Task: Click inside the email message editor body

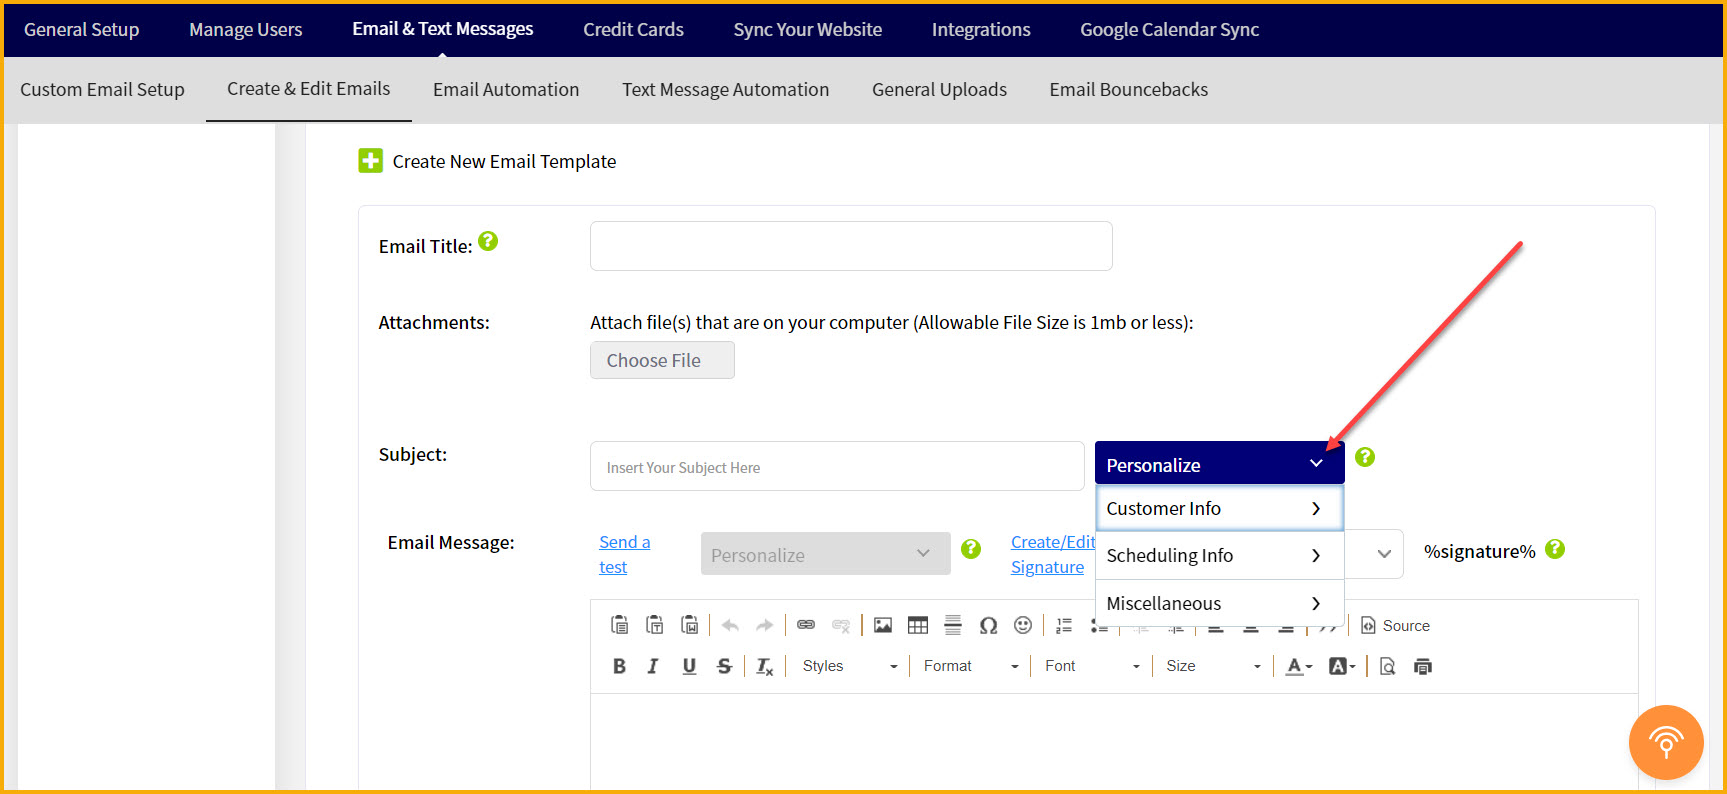Action: (1114, 741)
